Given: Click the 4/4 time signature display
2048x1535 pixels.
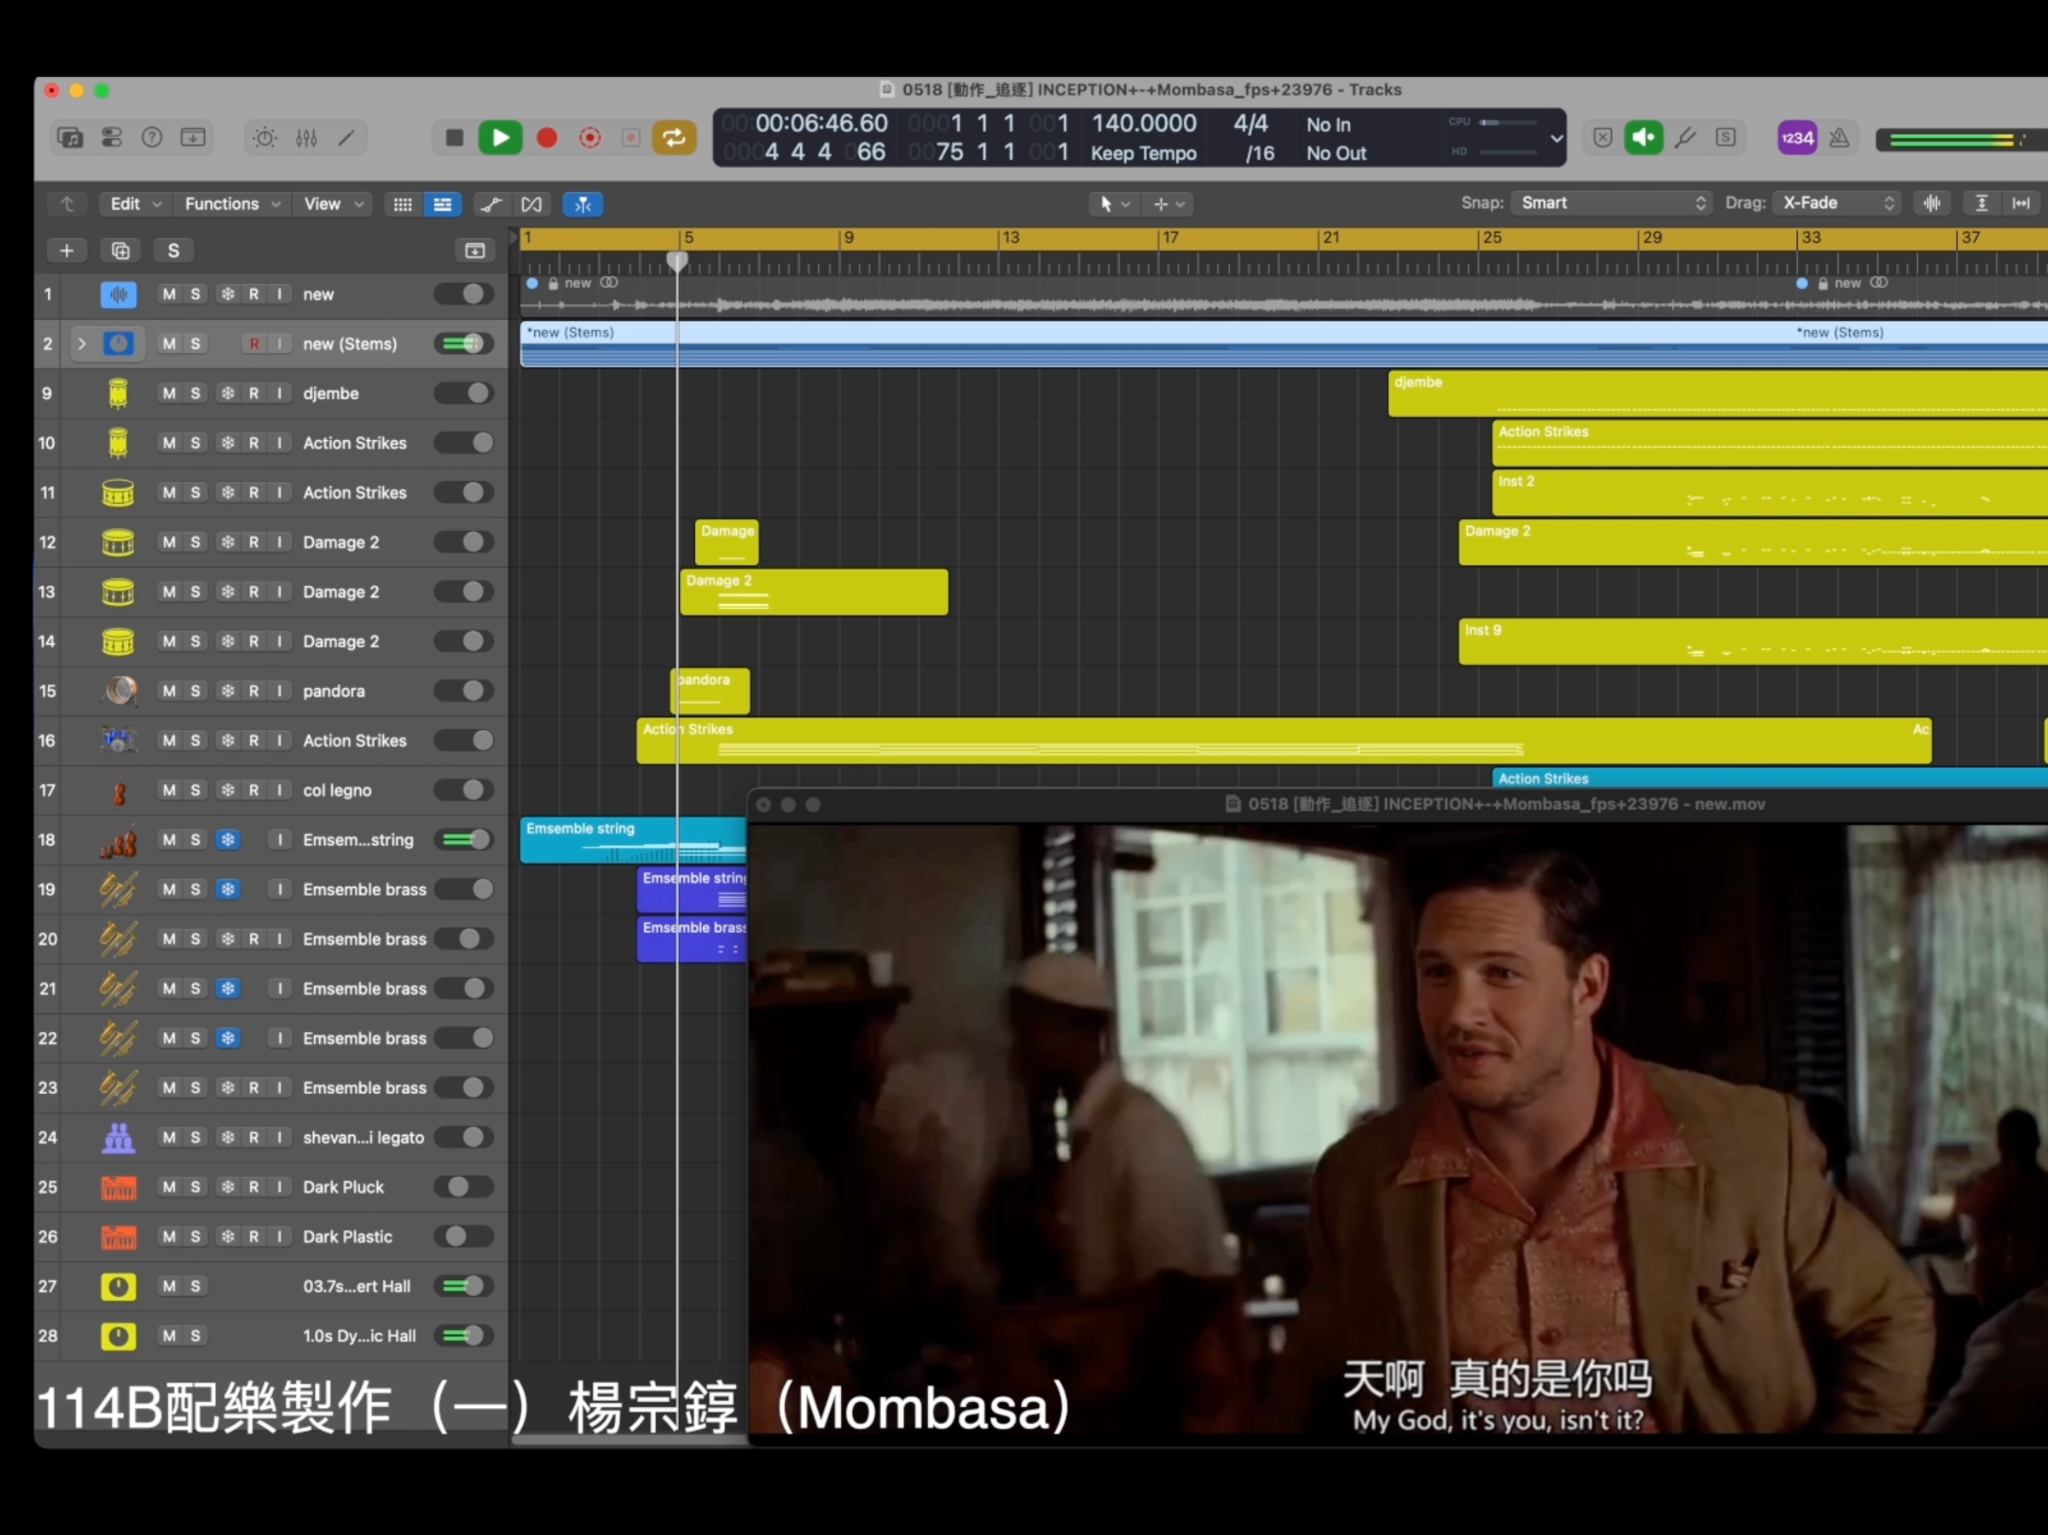Looking at the screenshot, I should tap(1251, 123).
